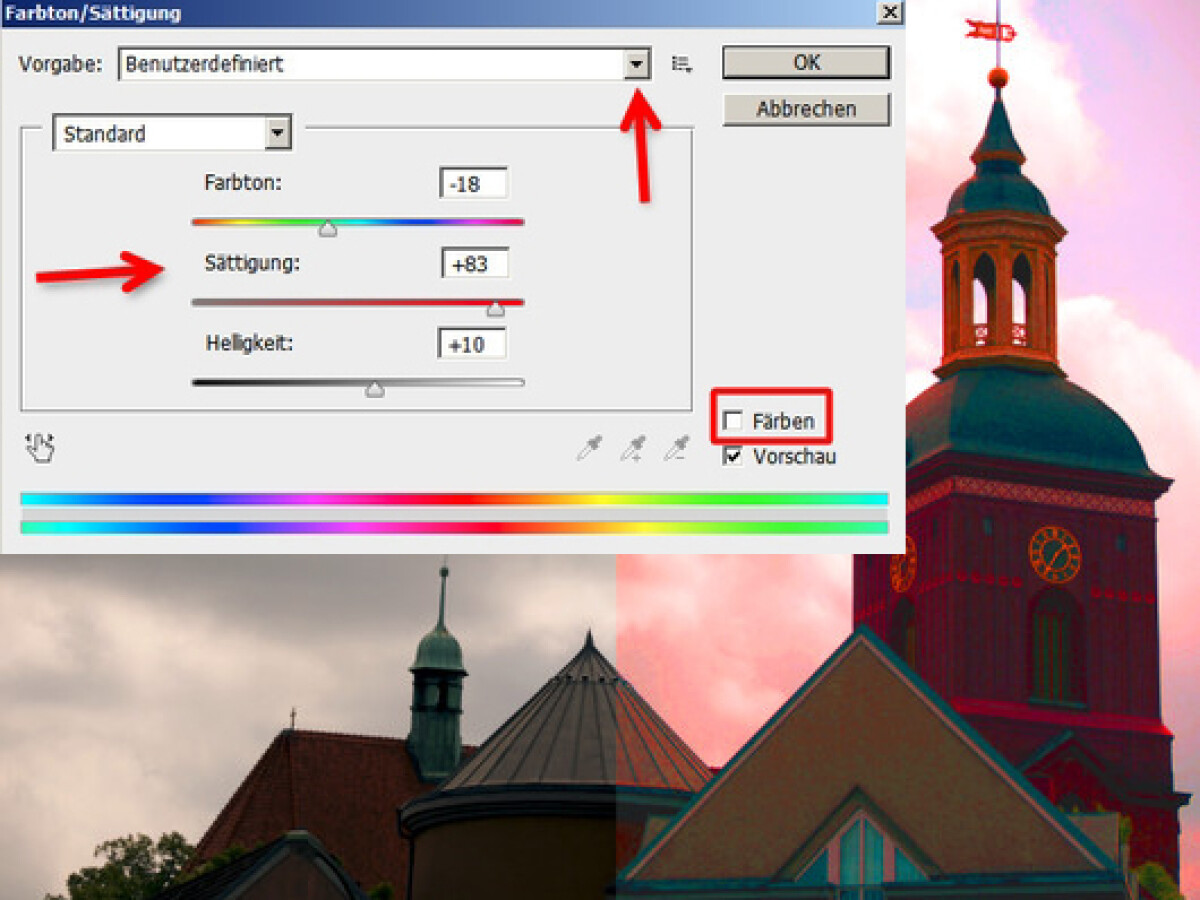Expand the Standard color range dropdown
The height and width of the screenshot is (900, 1200).
[278, 134]
